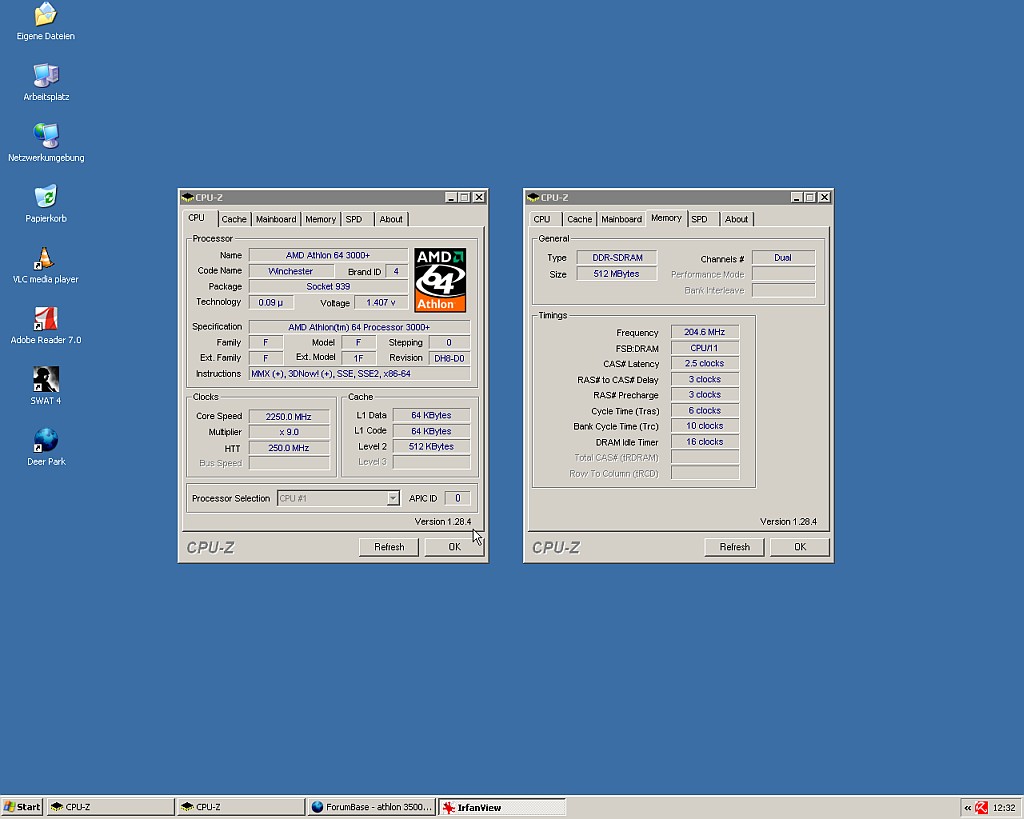1024x819 pixels.
Task: Click the AMD Athlon 64 logo image
Action: [440, 280]
